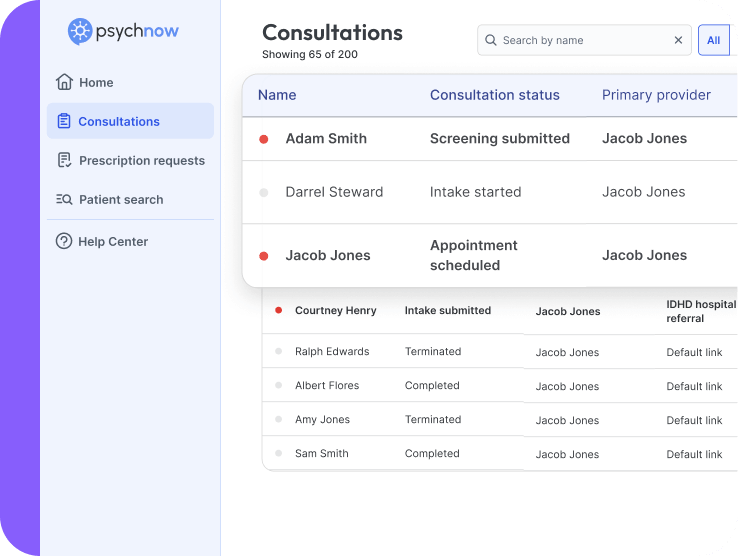
Task: Open Courtney Henry's consultation
Action: click(336, 310)
